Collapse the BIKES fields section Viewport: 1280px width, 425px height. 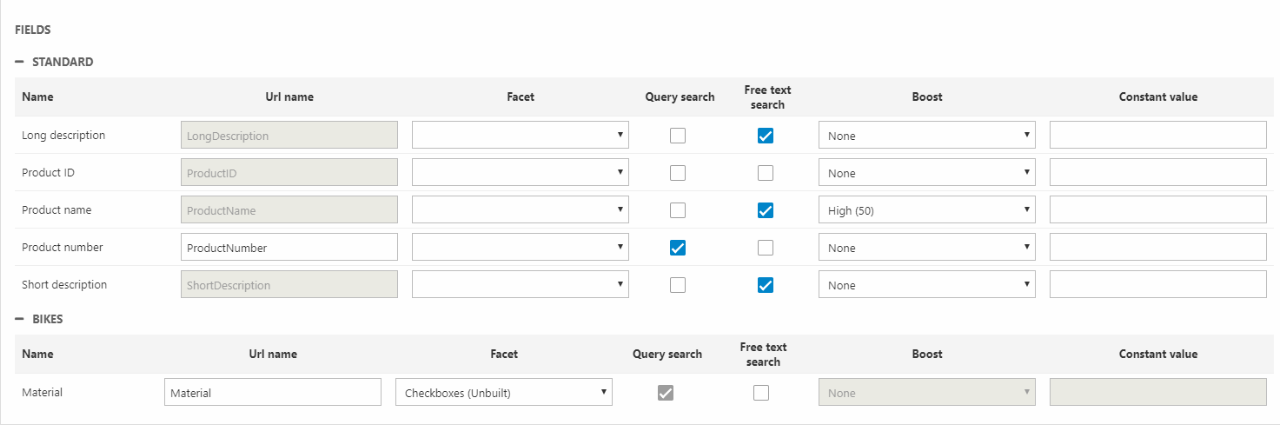tap(20, 319)
